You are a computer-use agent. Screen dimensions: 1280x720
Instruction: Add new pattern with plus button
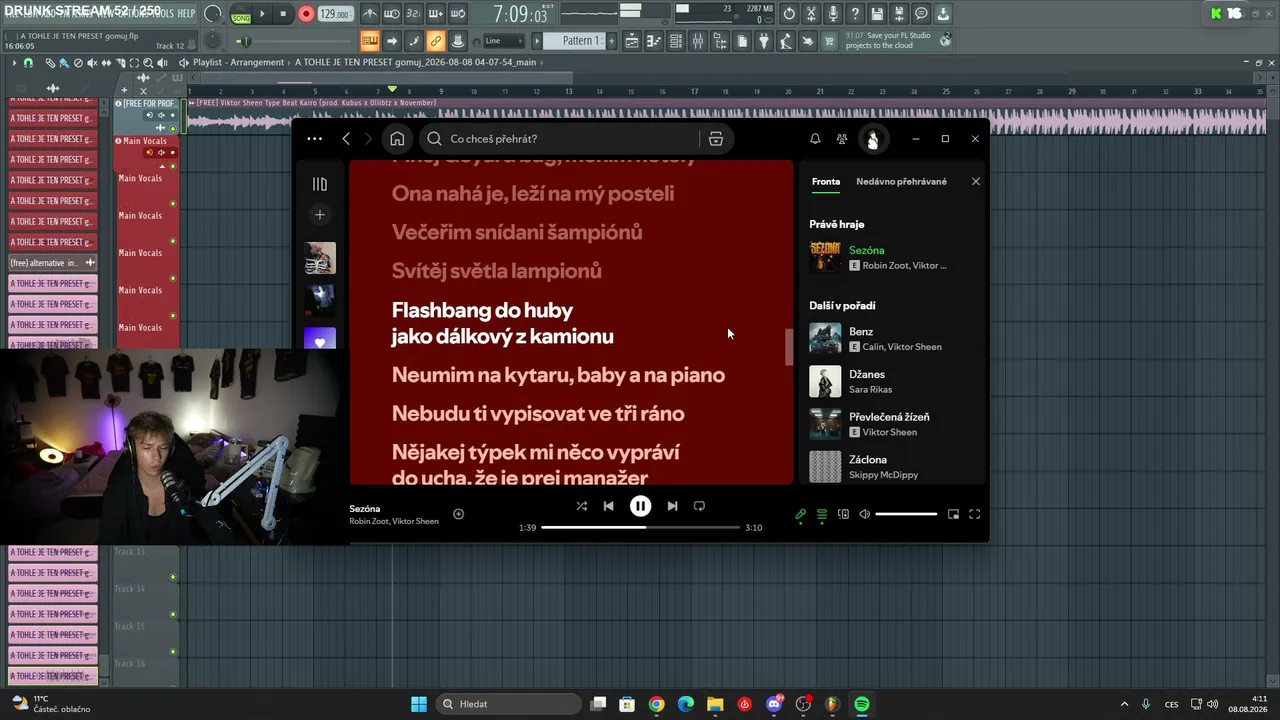point(611,41)
